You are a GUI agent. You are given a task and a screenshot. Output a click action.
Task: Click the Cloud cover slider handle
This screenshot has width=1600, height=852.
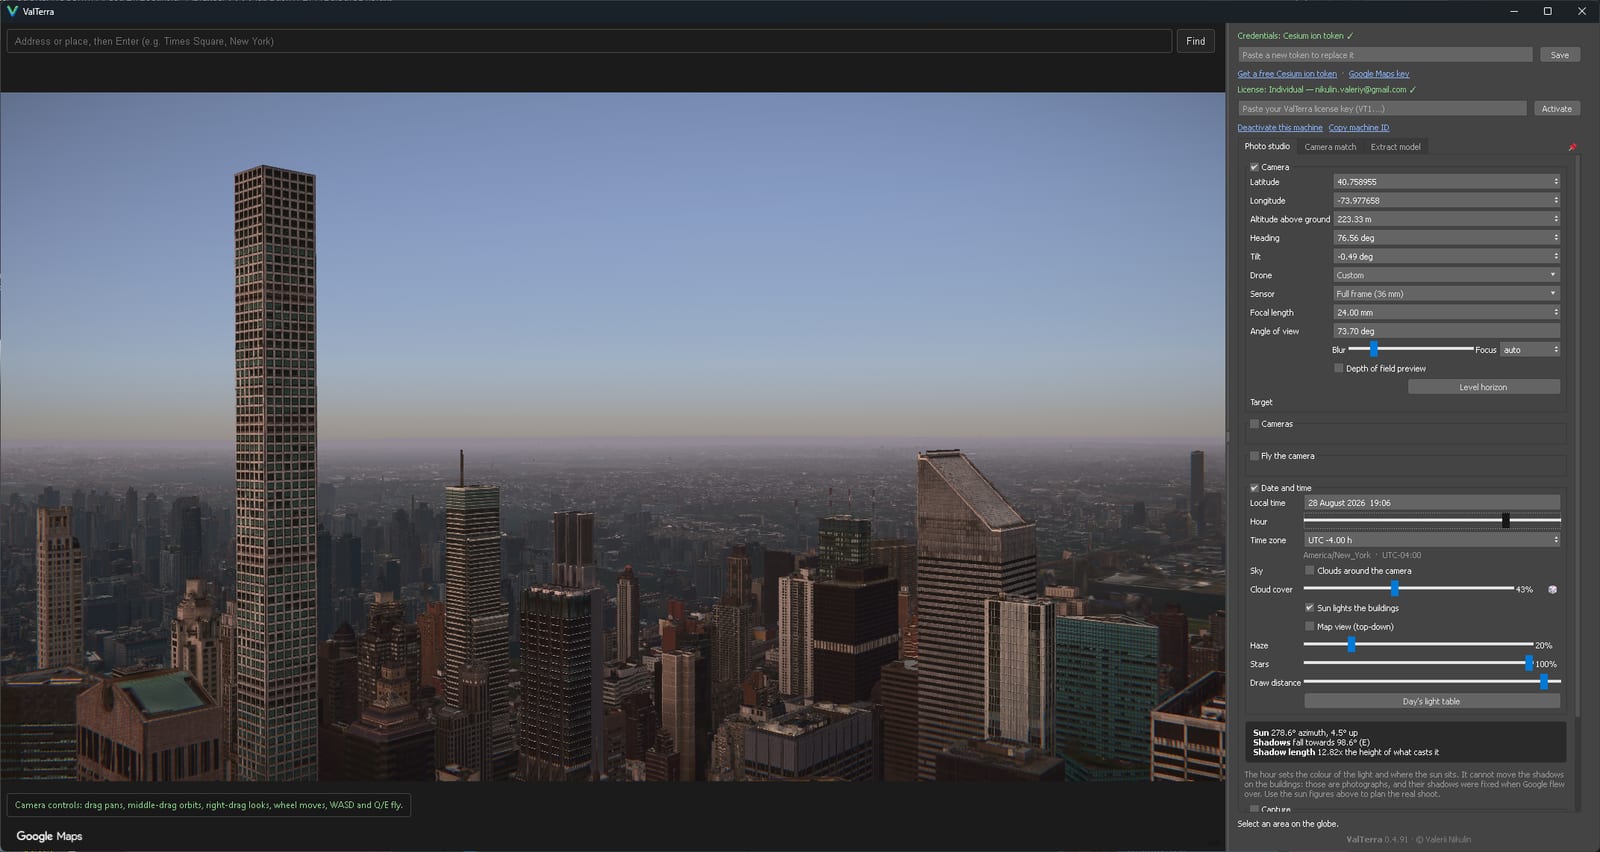tap(1394, 589)
